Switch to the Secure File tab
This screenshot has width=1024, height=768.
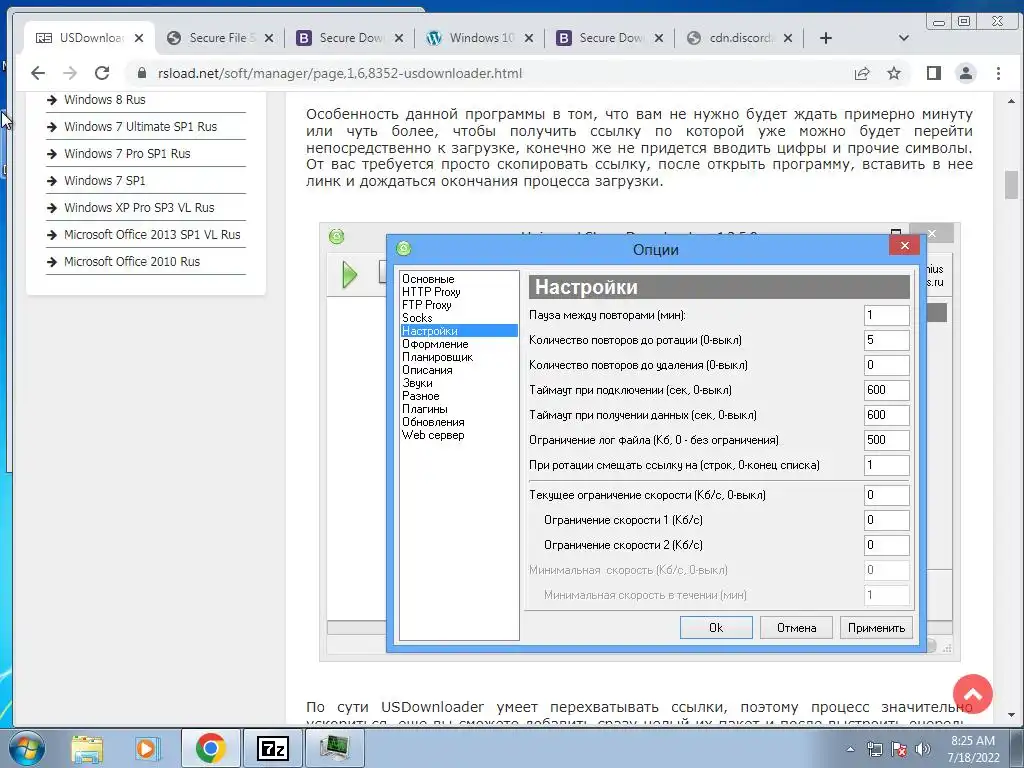pos(219,38)
